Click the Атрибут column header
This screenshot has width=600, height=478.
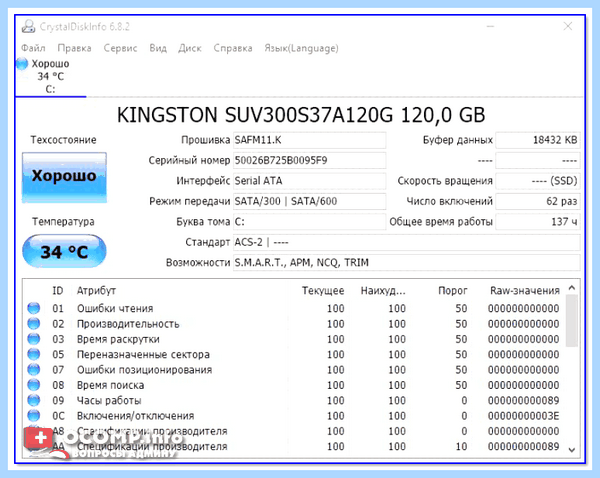tap(96, 291)
